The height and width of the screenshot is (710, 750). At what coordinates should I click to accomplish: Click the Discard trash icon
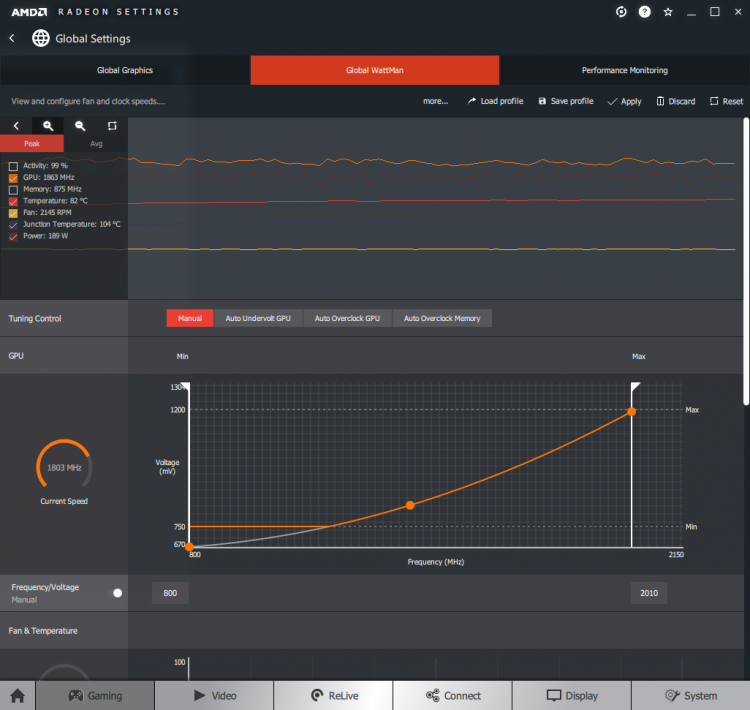[660, 101]
